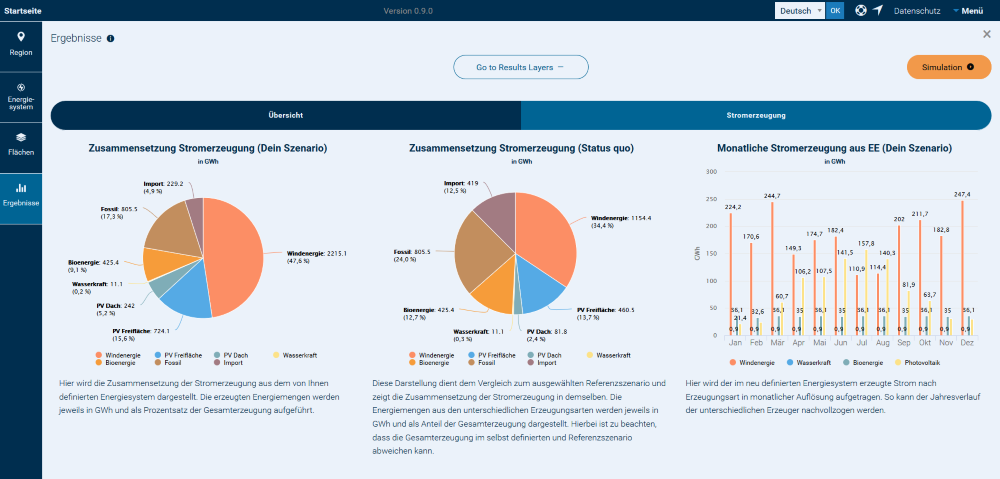The height and width of the screenshot is (479, 1000).
Task: Select the Ergebnisse bar-chart sidebar item
Action: (x=21, y=196)
